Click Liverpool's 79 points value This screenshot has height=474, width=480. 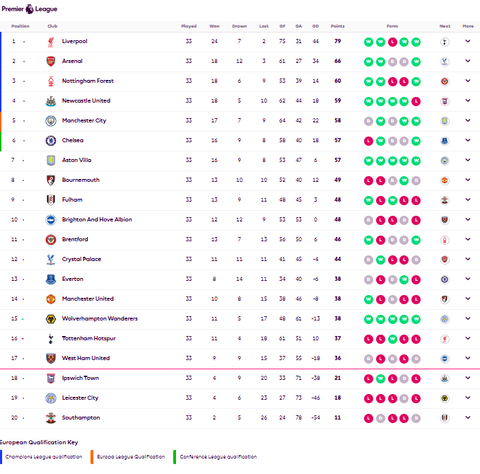pyautogui.click(x=338, y=41)
